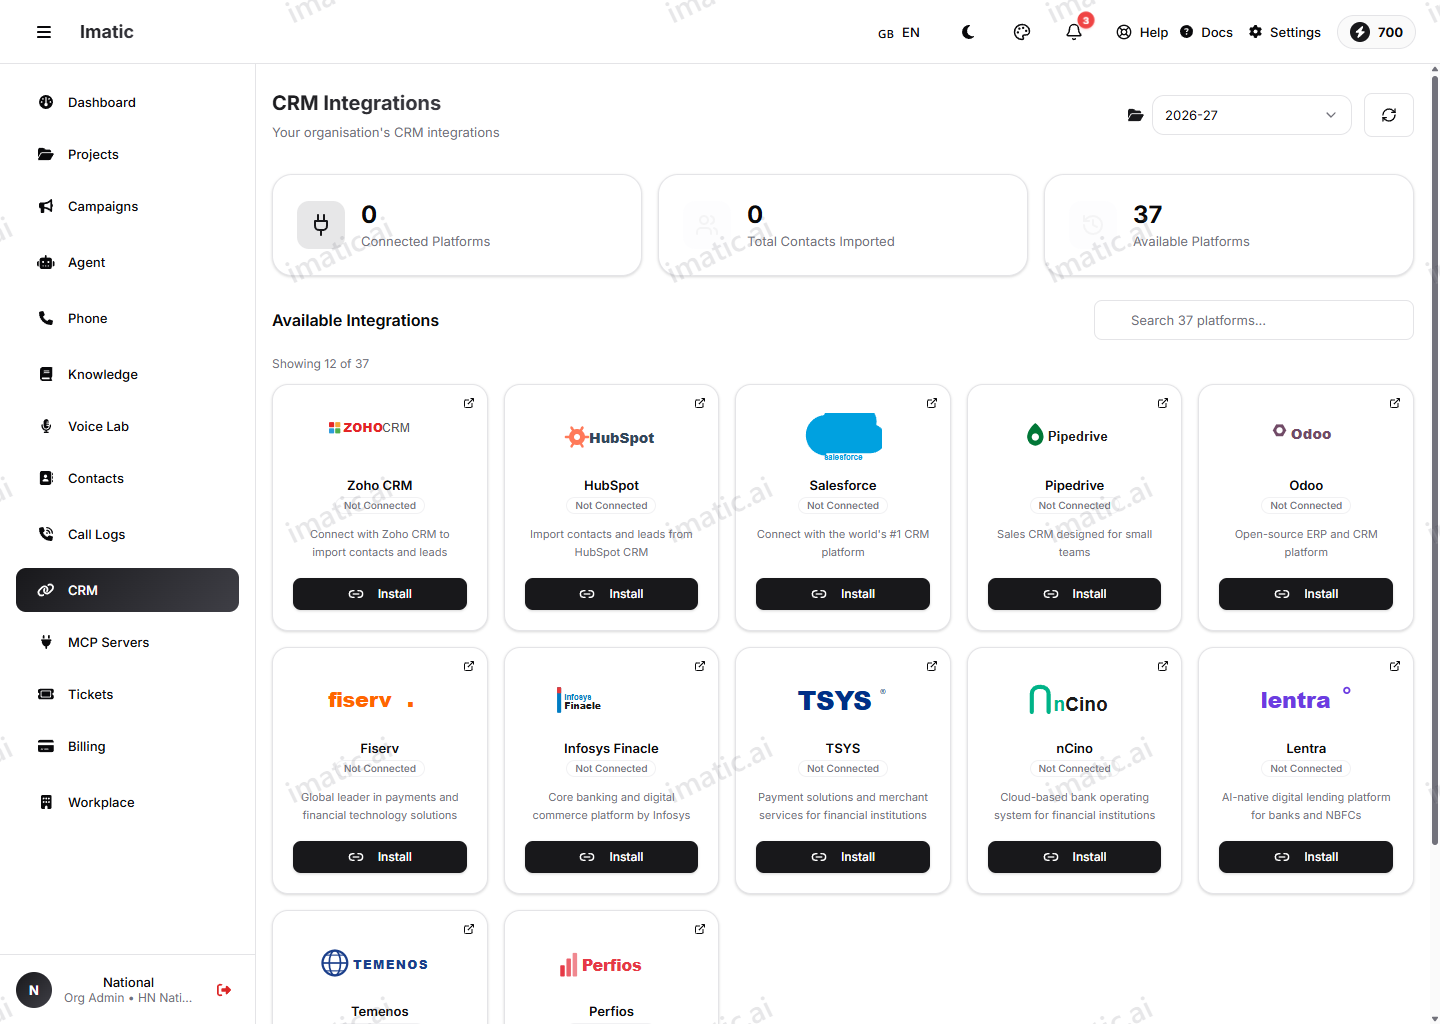Install the Salesforce integration
The width and height of the screenshot is (1440, 1024).
[x=843, y=594]
